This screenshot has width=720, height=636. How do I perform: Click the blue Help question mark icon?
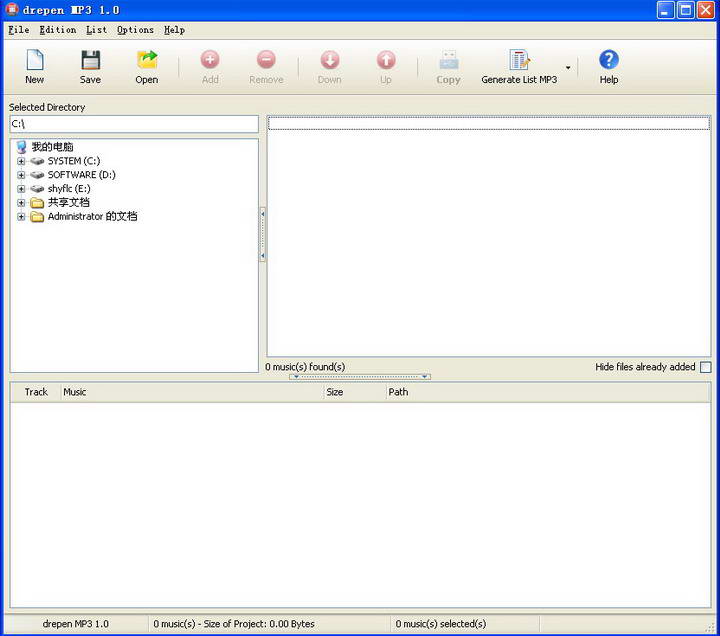tap(609, 60)
